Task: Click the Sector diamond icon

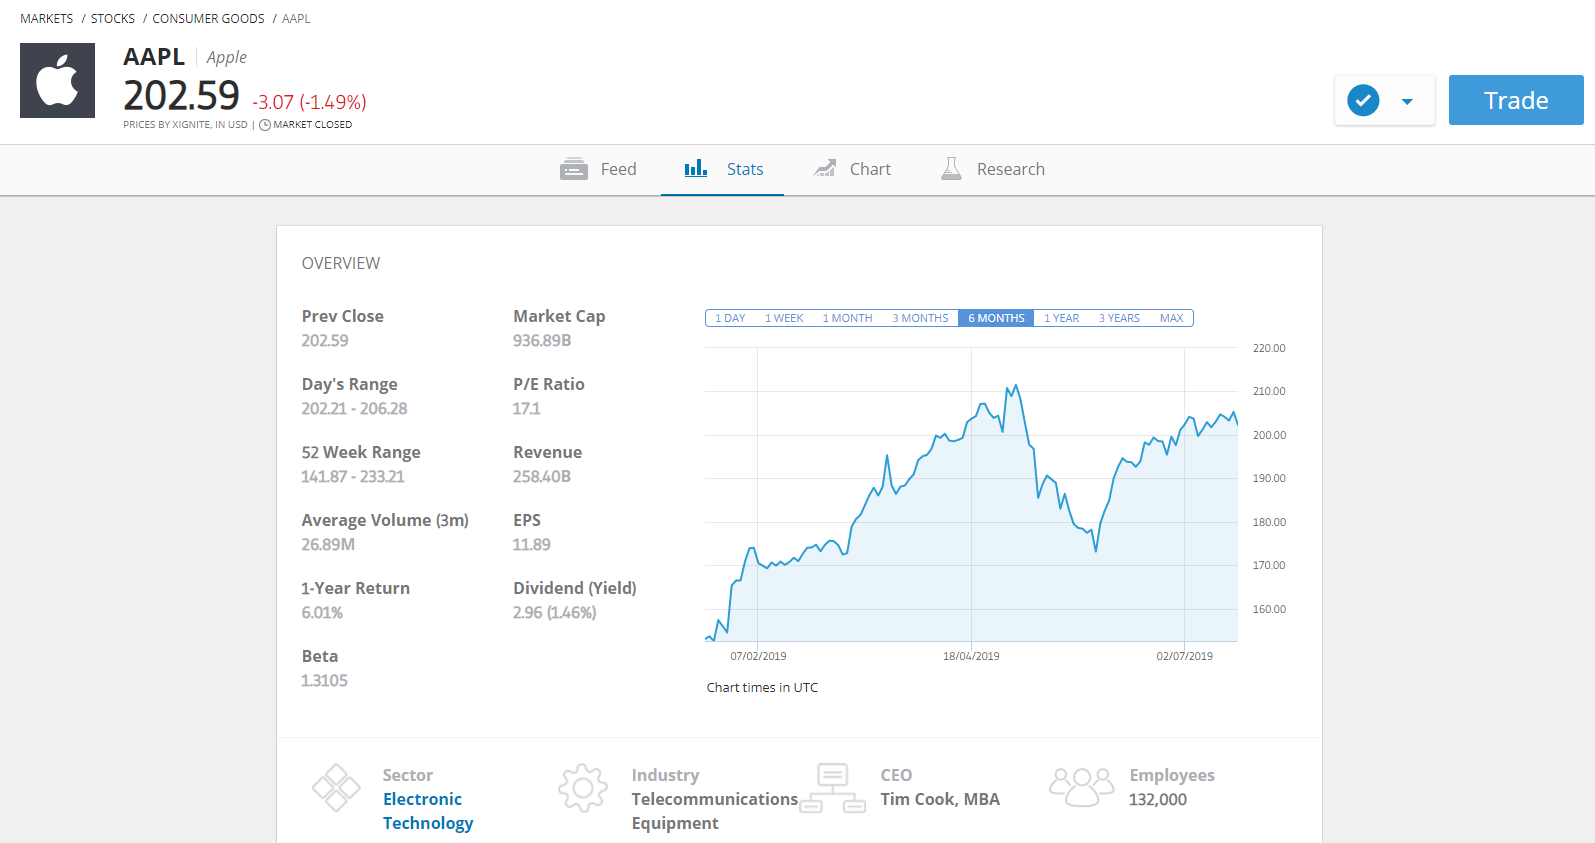Action: click(336, 788)
